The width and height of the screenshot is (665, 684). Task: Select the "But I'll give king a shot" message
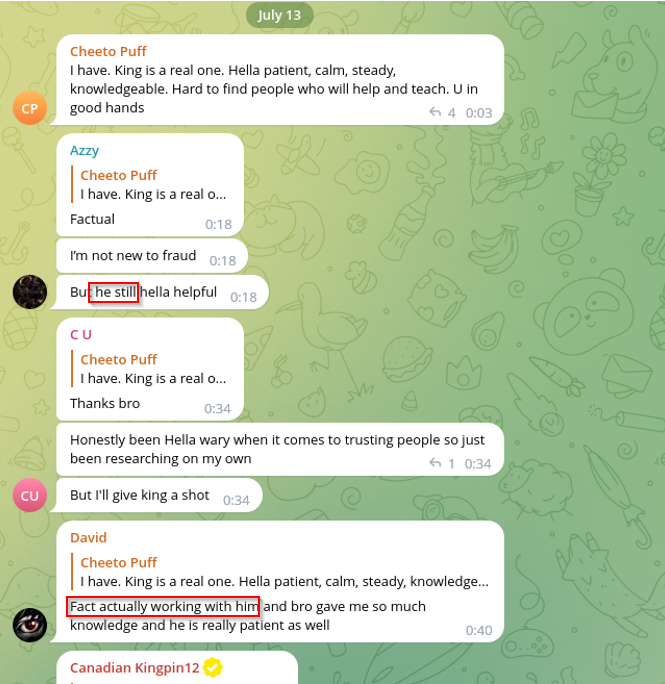tap(159, 495)
